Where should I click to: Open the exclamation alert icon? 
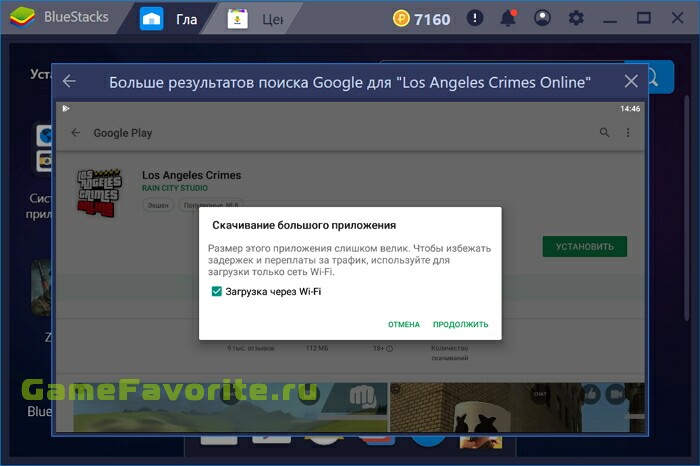click(475, 18)
